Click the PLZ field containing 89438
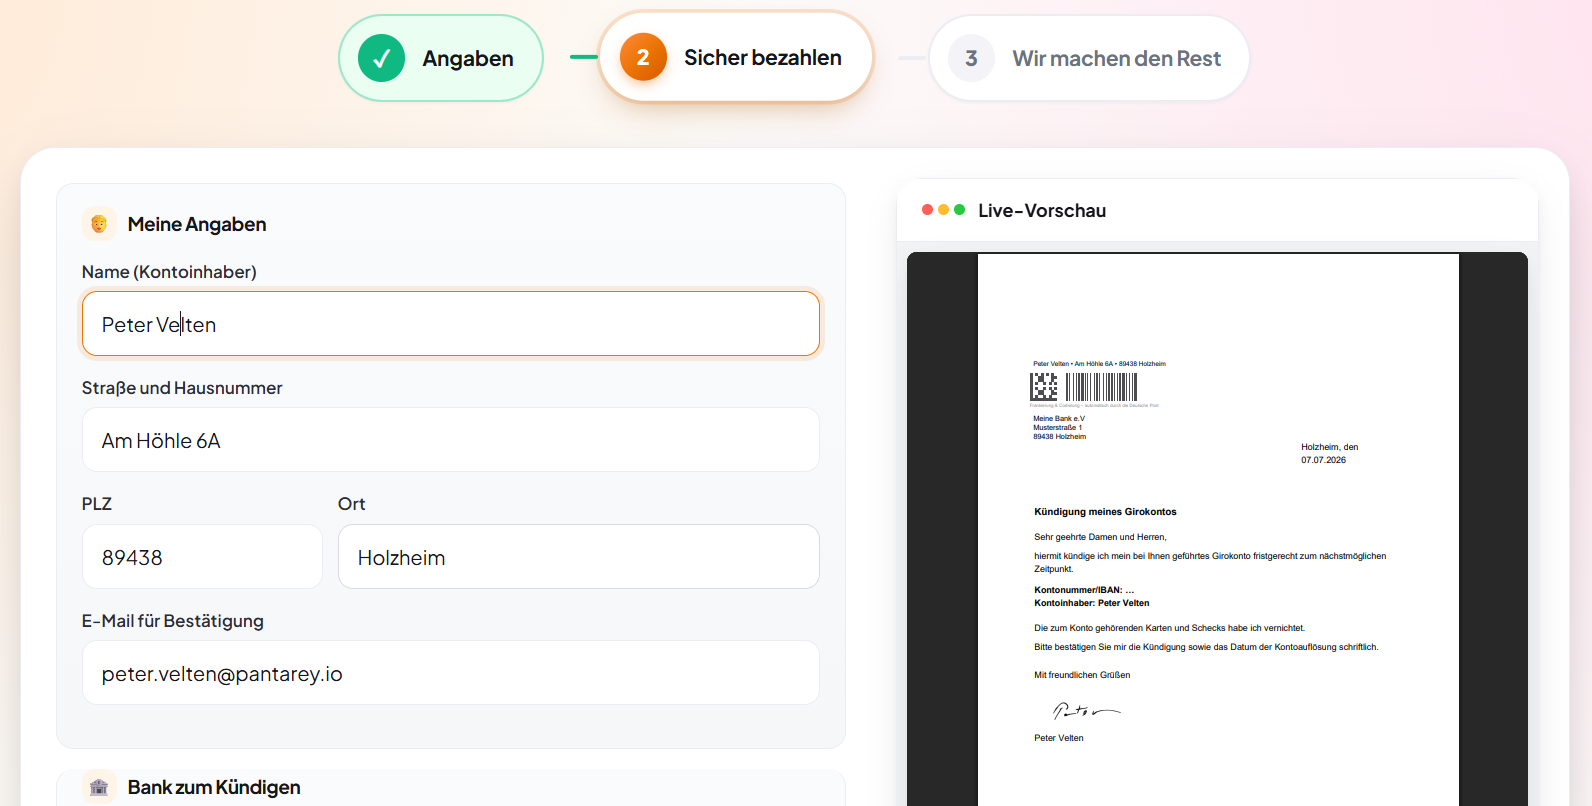This screenshot has width=1592, height=806. point(202,557)
